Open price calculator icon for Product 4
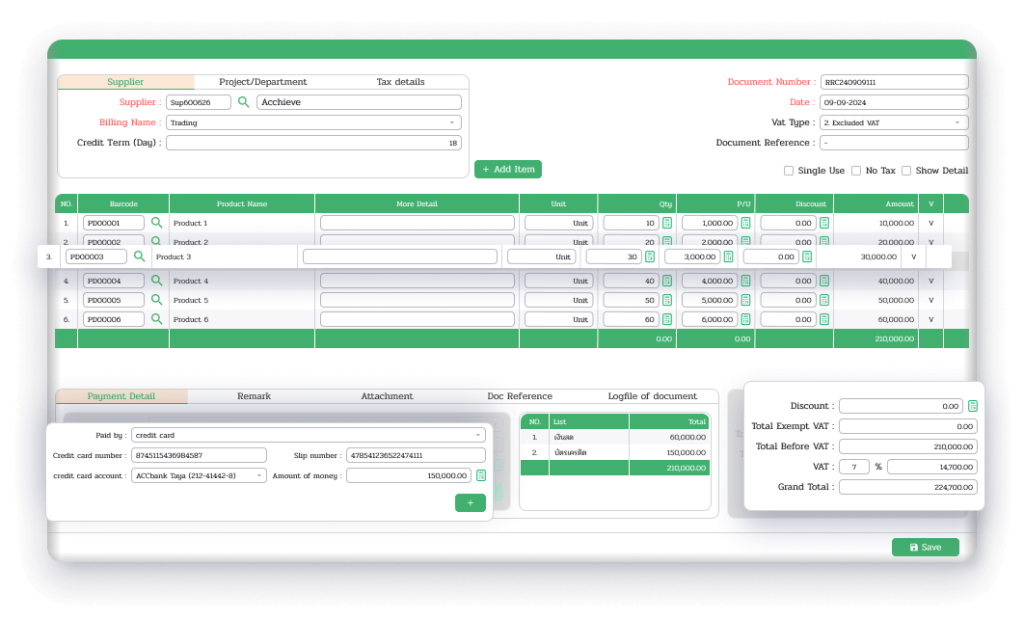The image size is (1024, 620). point(746,281)
